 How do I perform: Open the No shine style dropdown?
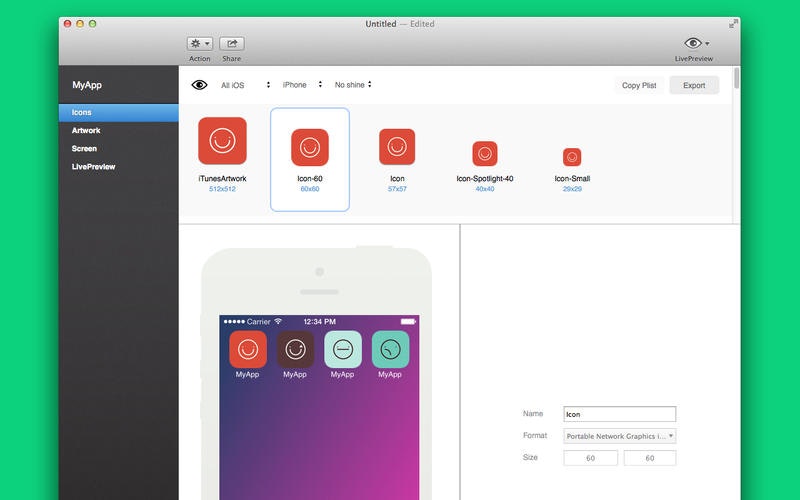(x=353, y=85)
